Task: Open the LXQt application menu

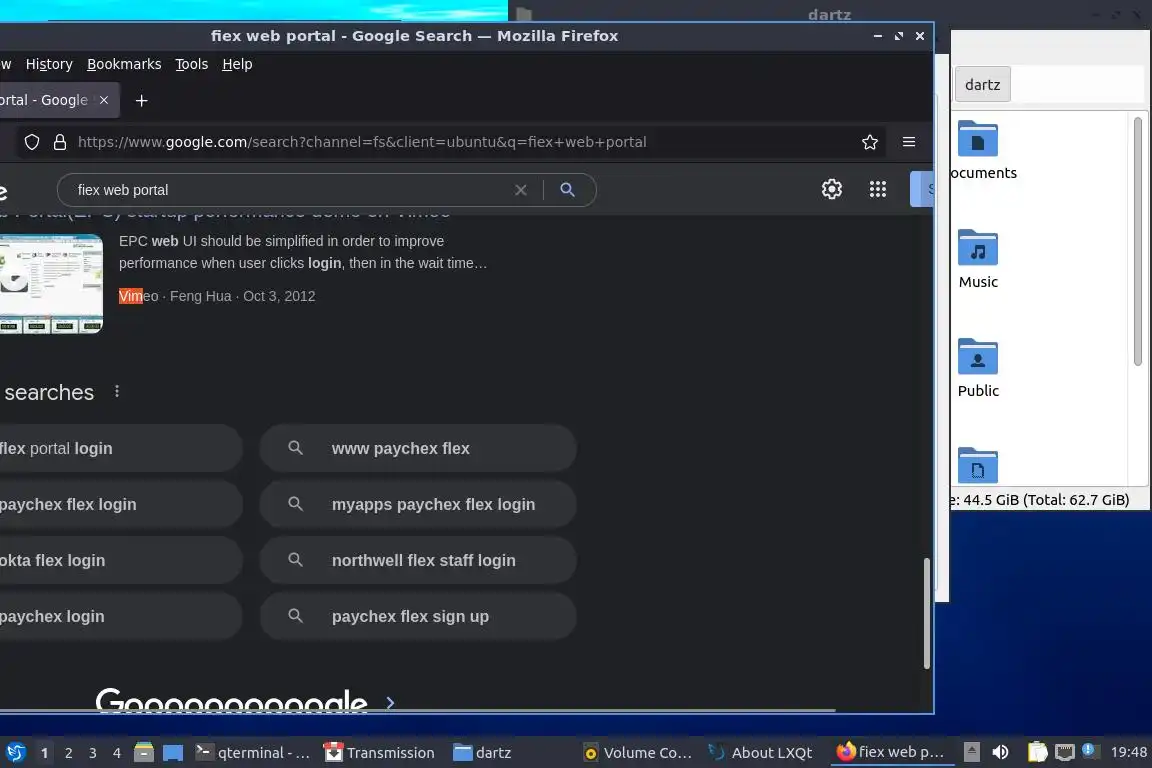Action: point(15,753)
